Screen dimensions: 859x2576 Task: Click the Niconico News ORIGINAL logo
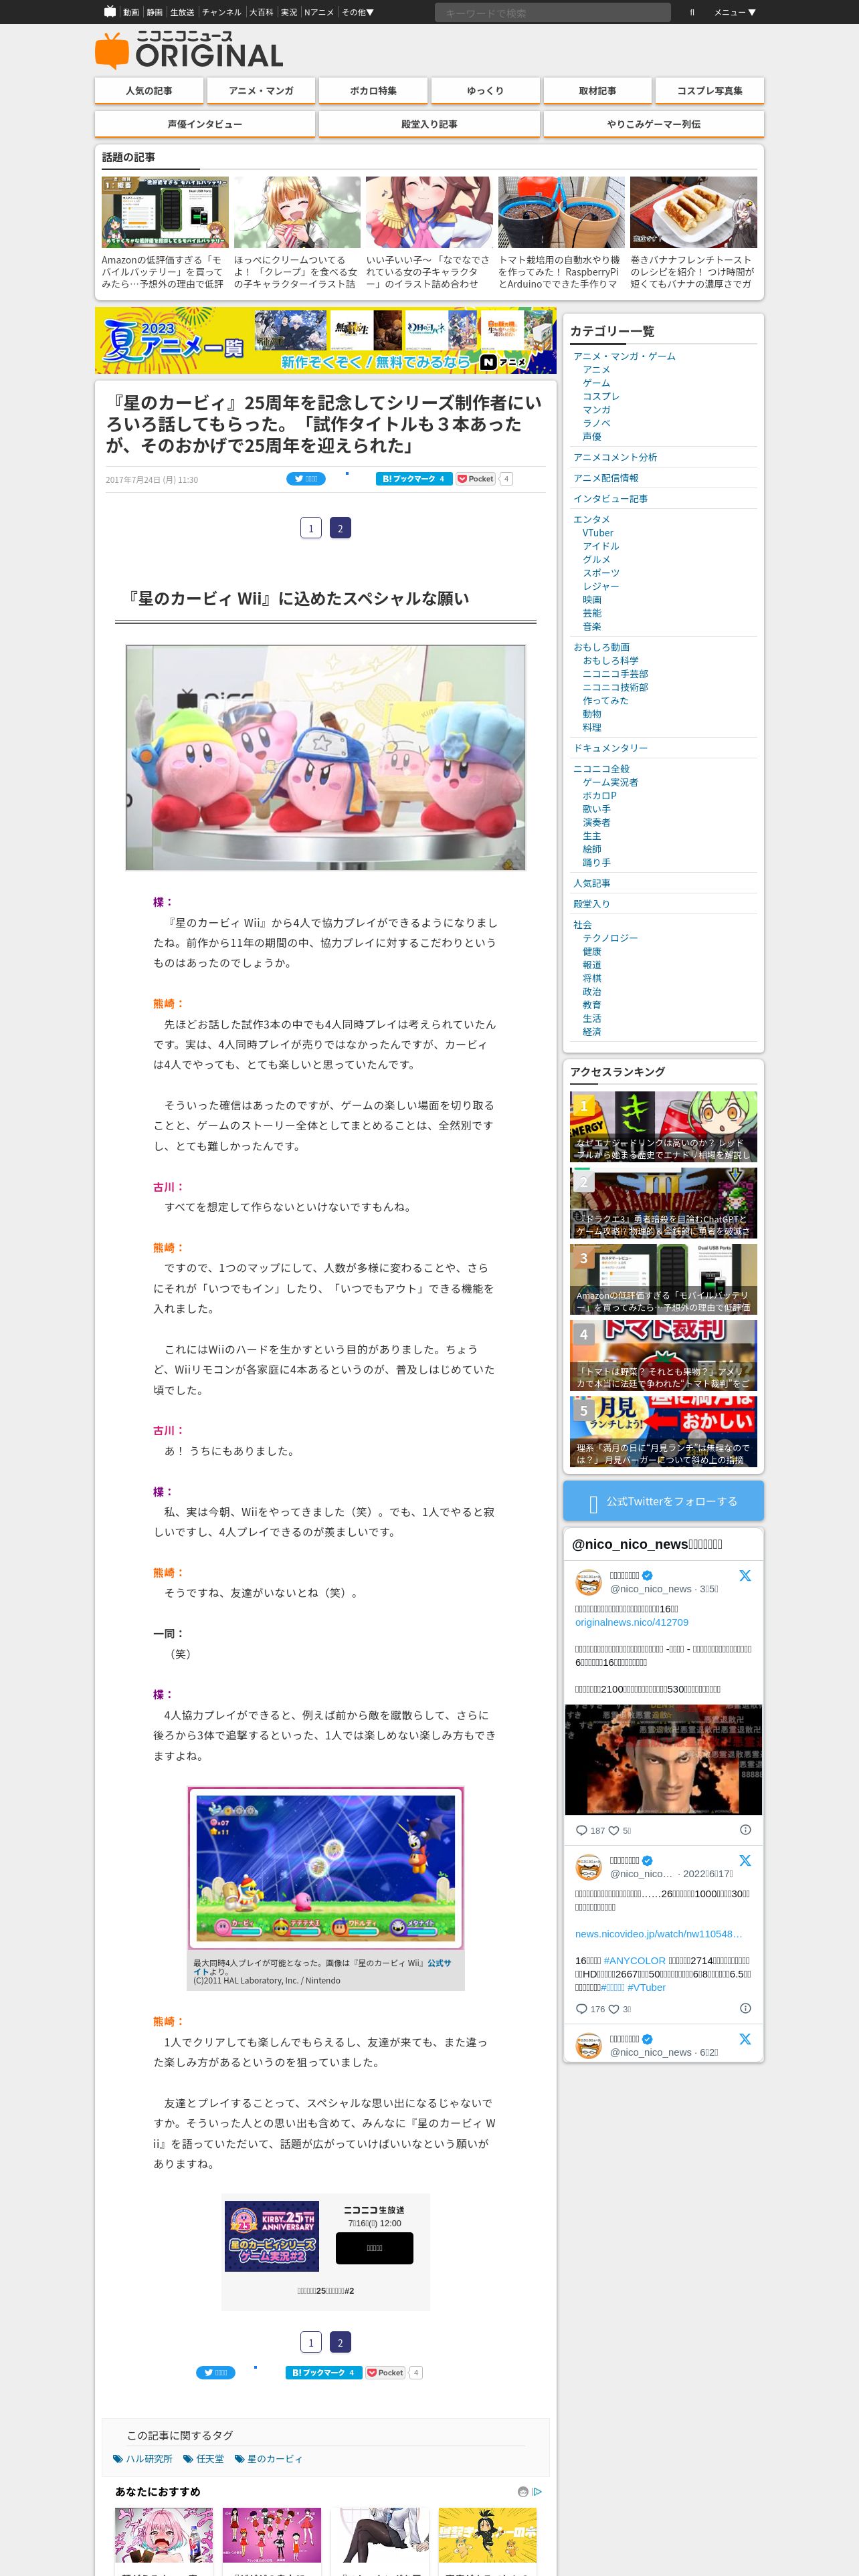189,50
